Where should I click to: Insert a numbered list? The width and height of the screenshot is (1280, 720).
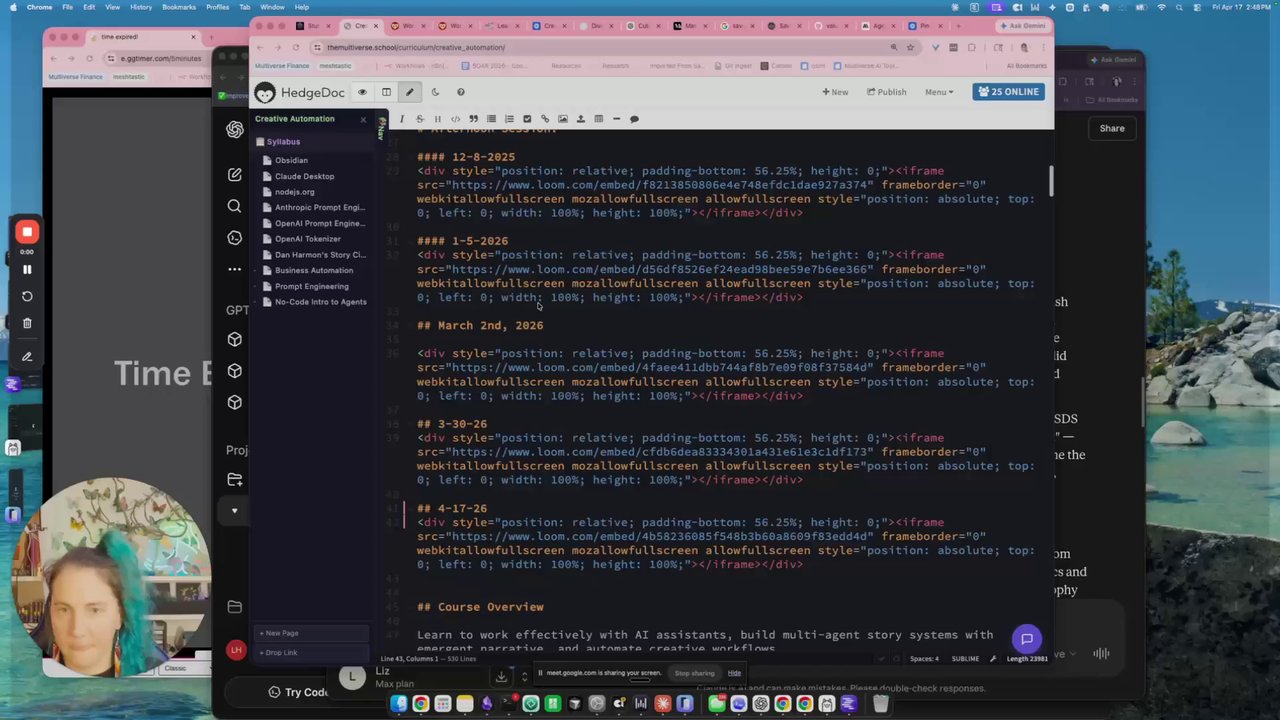[509, 119]
